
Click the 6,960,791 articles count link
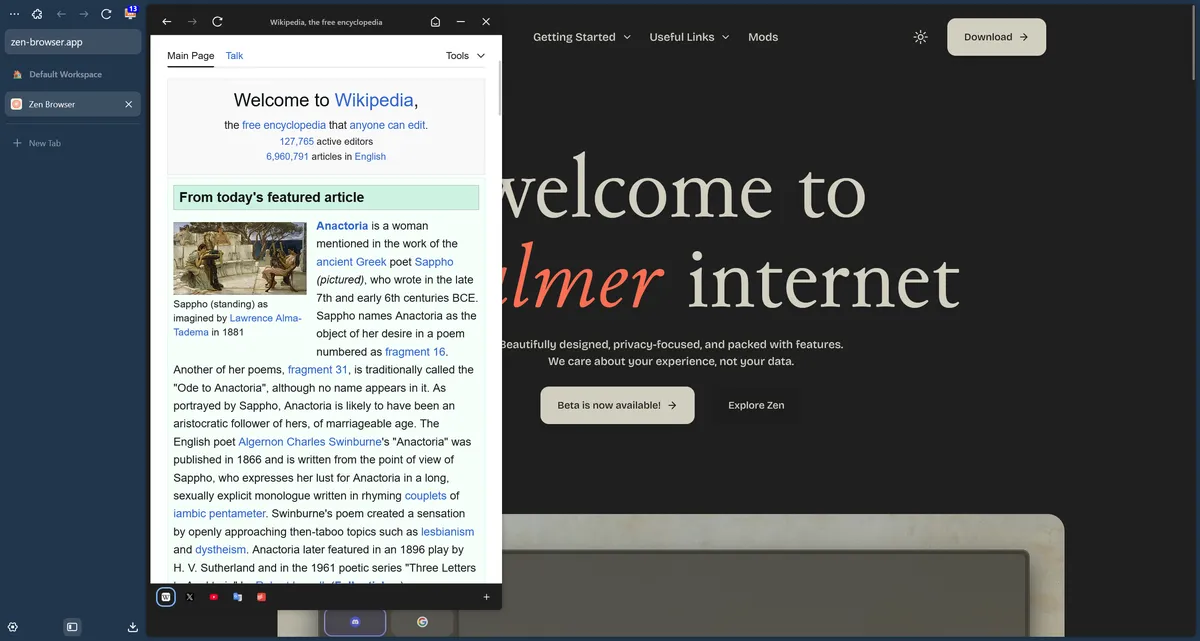(x=287, y=157)
